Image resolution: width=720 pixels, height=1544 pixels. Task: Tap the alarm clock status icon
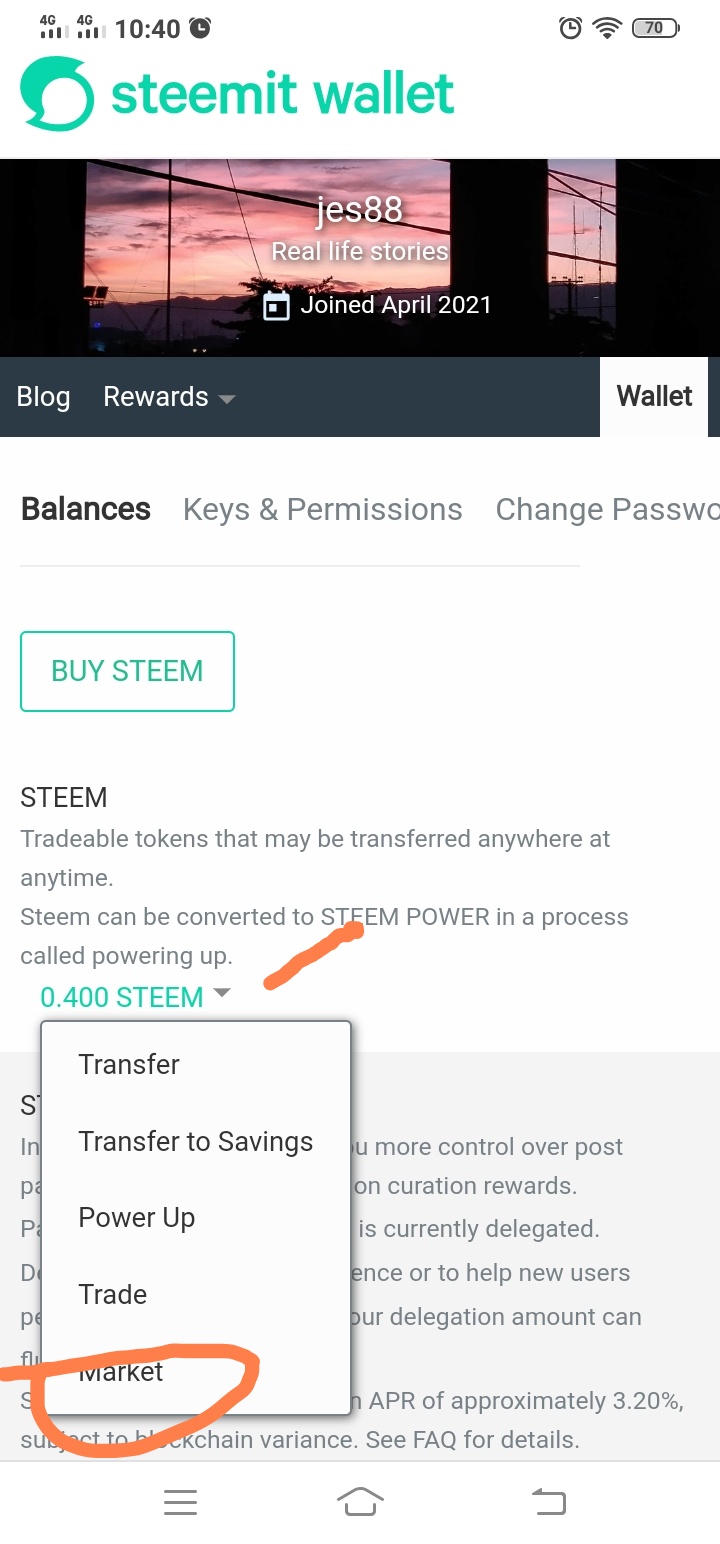(x=570, y=28)
